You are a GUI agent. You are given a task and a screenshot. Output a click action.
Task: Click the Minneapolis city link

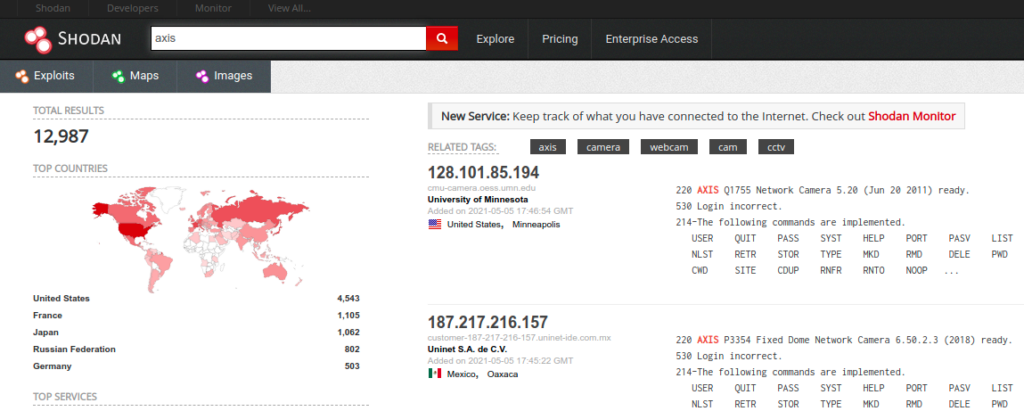(536, 224)
